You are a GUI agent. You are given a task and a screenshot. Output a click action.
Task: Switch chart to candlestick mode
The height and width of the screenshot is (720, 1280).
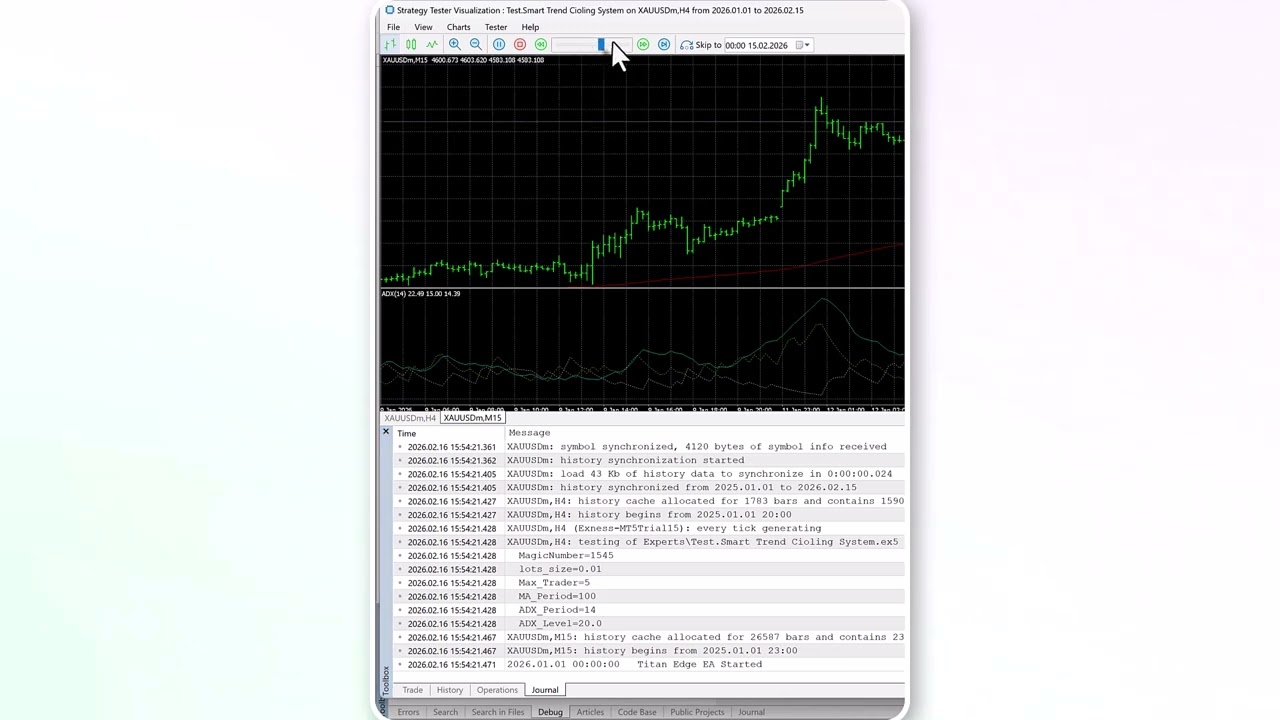tap(411, 45)
